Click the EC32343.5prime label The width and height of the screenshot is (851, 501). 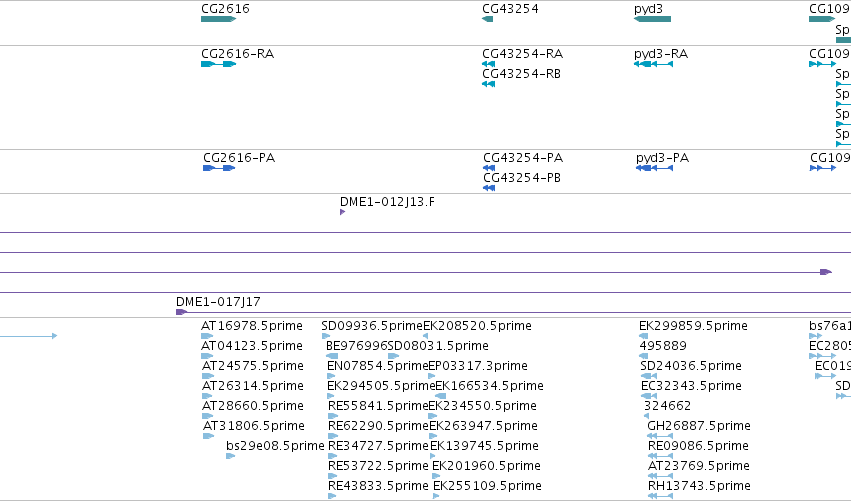691,386
